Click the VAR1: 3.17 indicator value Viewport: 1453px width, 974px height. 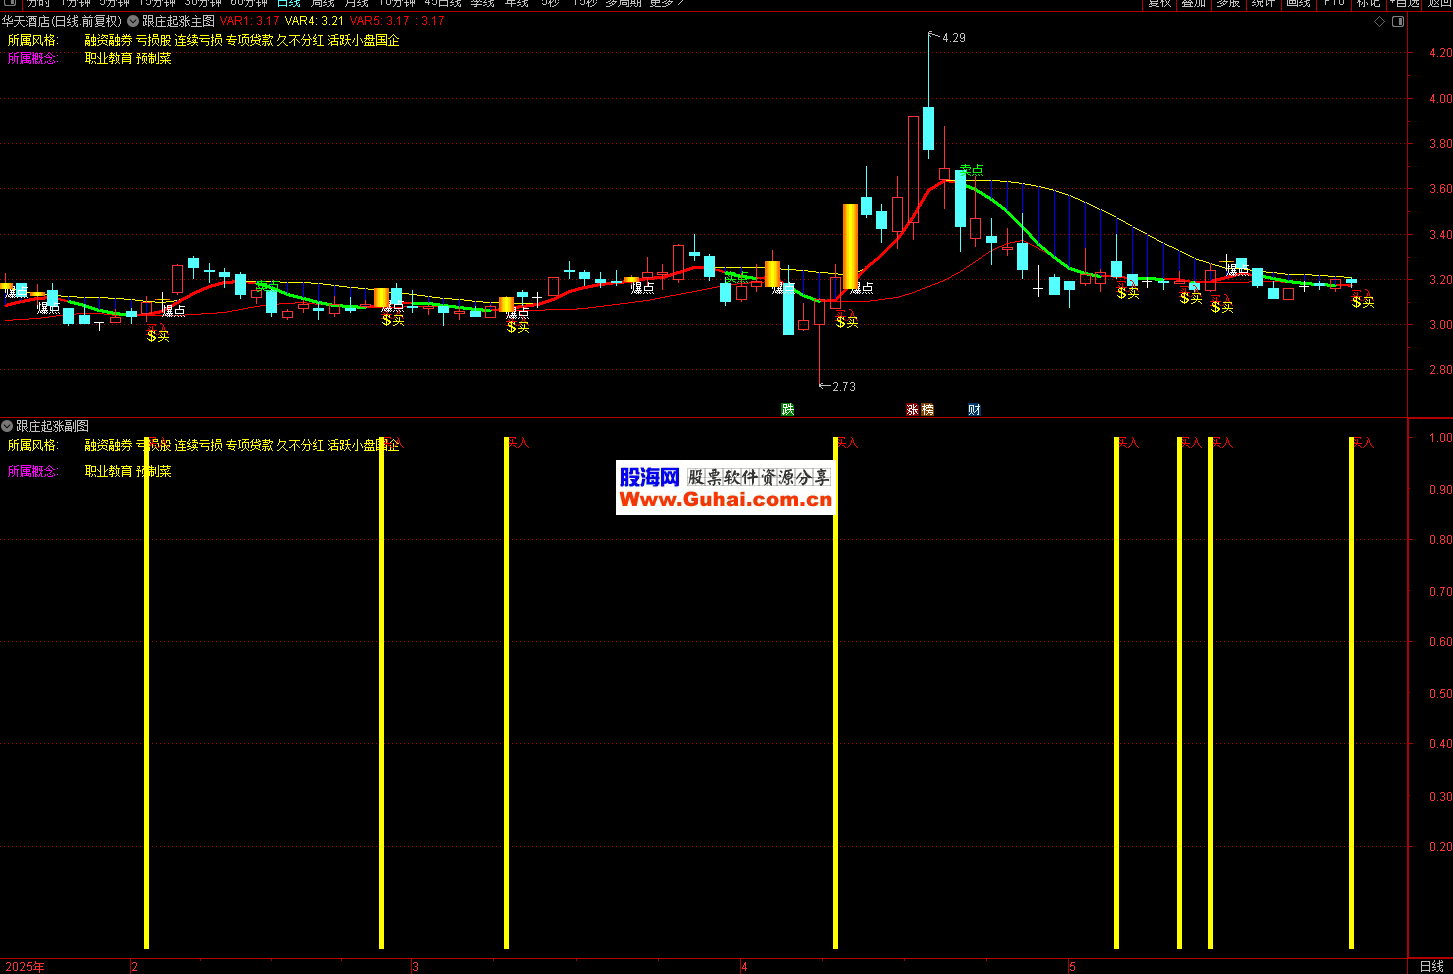pos(249,21)
